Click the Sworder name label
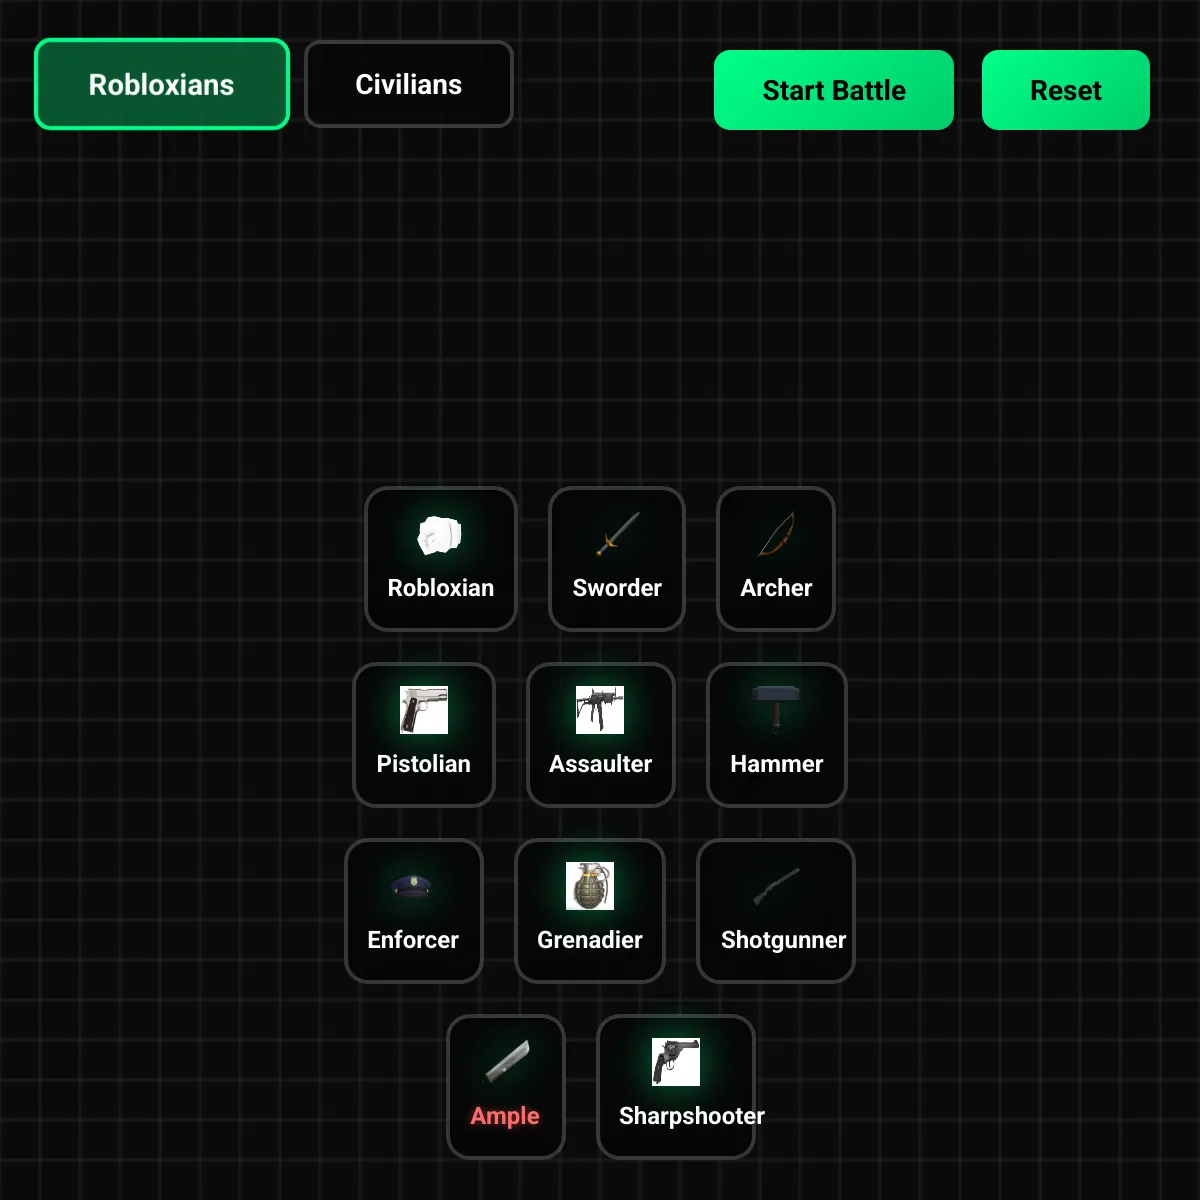The width and height of the screenshot is (1200, 1200). pyautogui.click(x=617, y=588)
